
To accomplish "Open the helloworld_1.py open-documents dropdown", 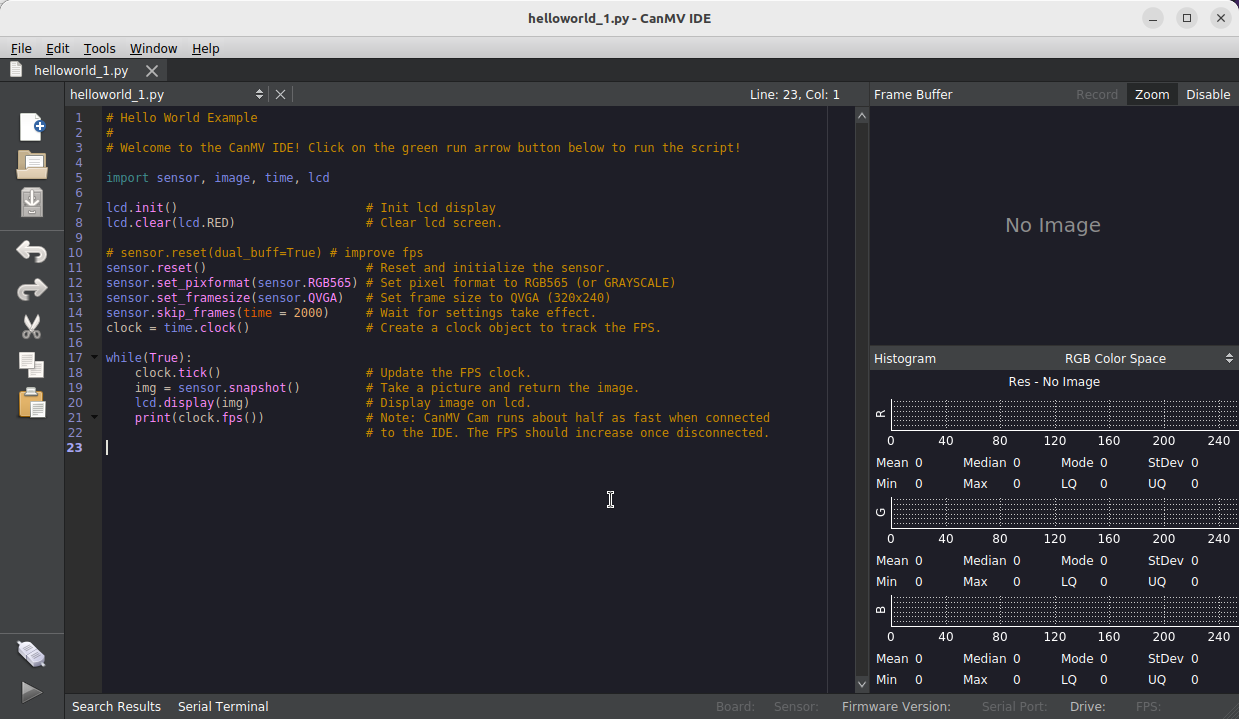I will [x=167, y=94].
